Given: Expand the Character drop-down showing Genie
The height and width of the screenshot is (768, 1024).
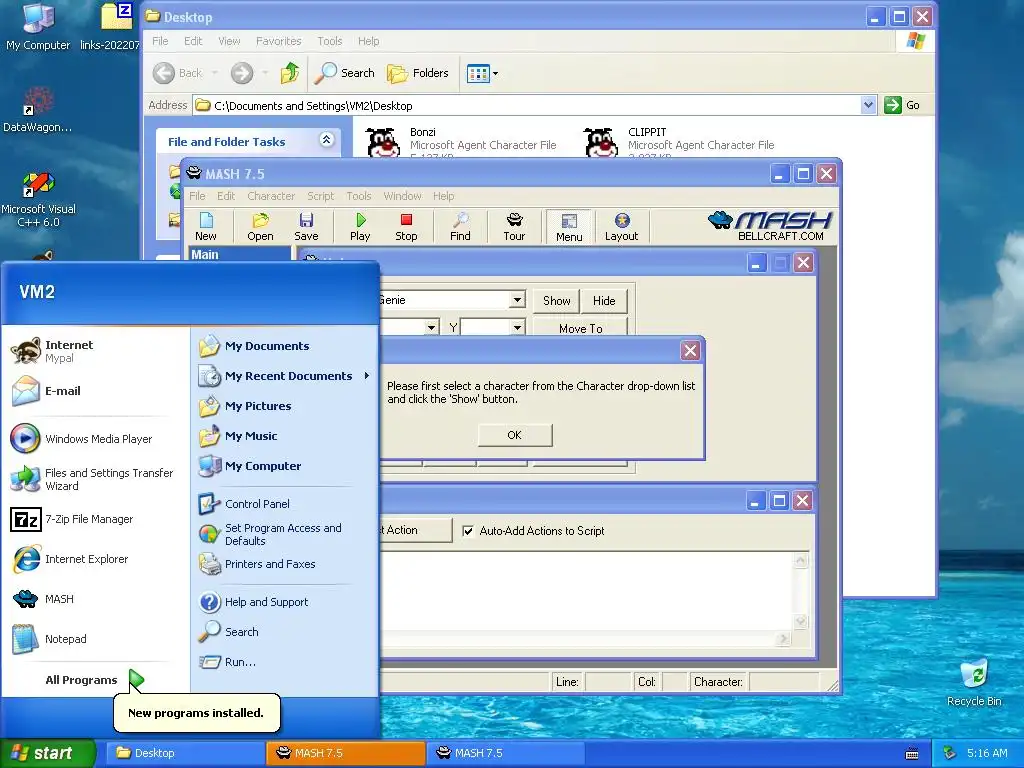Looking at the screenshot, I should click(x=517, y=300).
